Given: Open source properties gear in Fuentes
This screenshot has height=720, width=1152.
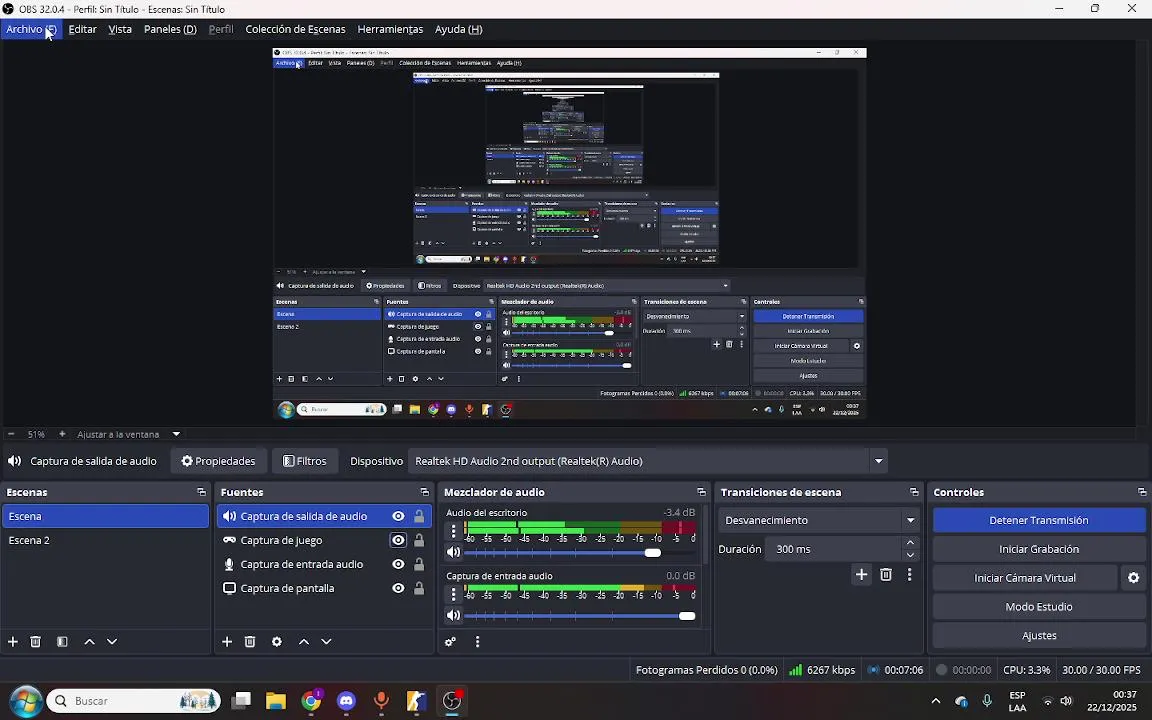Looking at the screenshot, I should tap(277, 642).
